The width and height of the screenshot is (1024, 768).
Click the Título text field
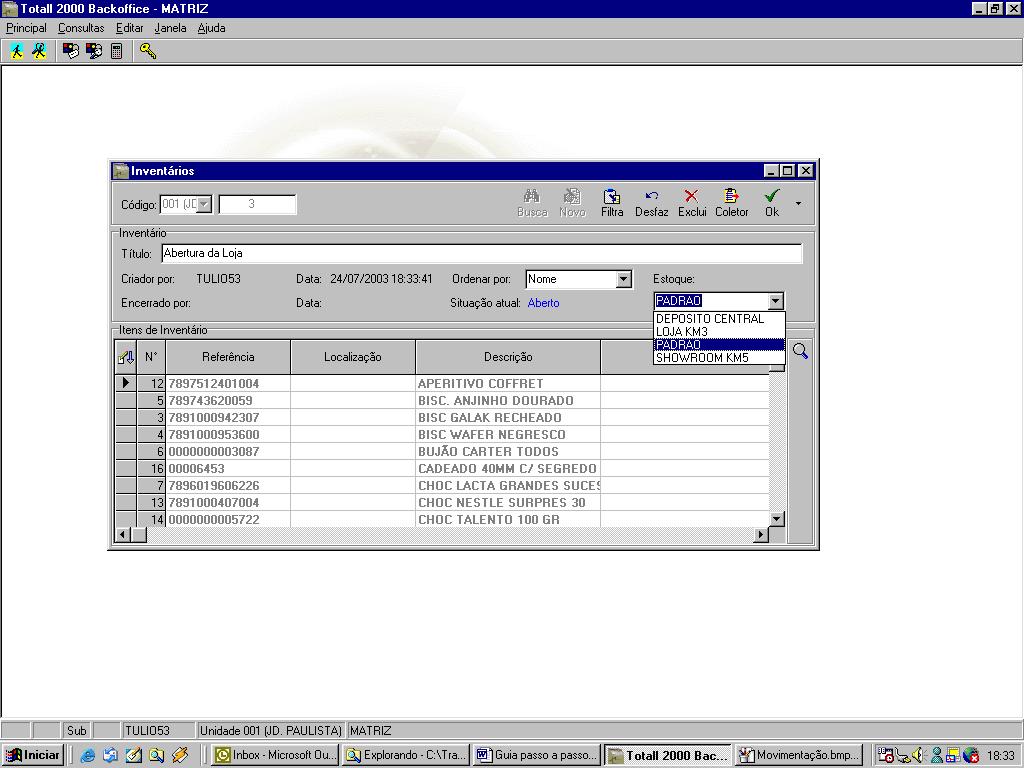coord(481,254)
